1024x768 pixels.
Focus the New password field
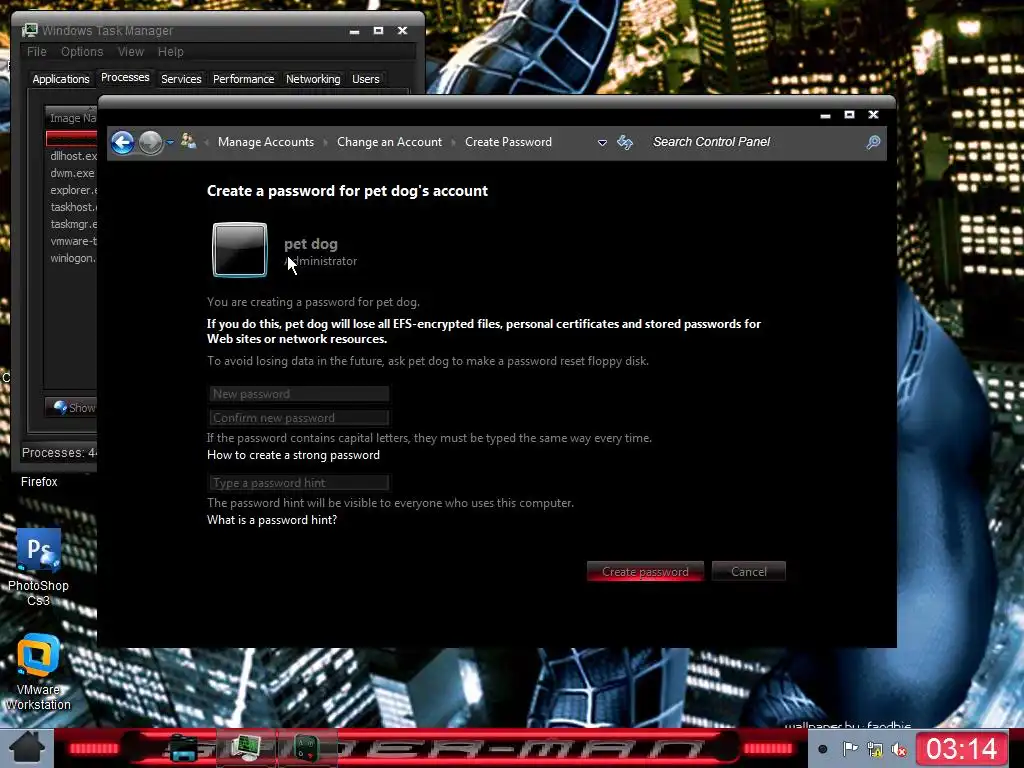[x=299, y=394]
